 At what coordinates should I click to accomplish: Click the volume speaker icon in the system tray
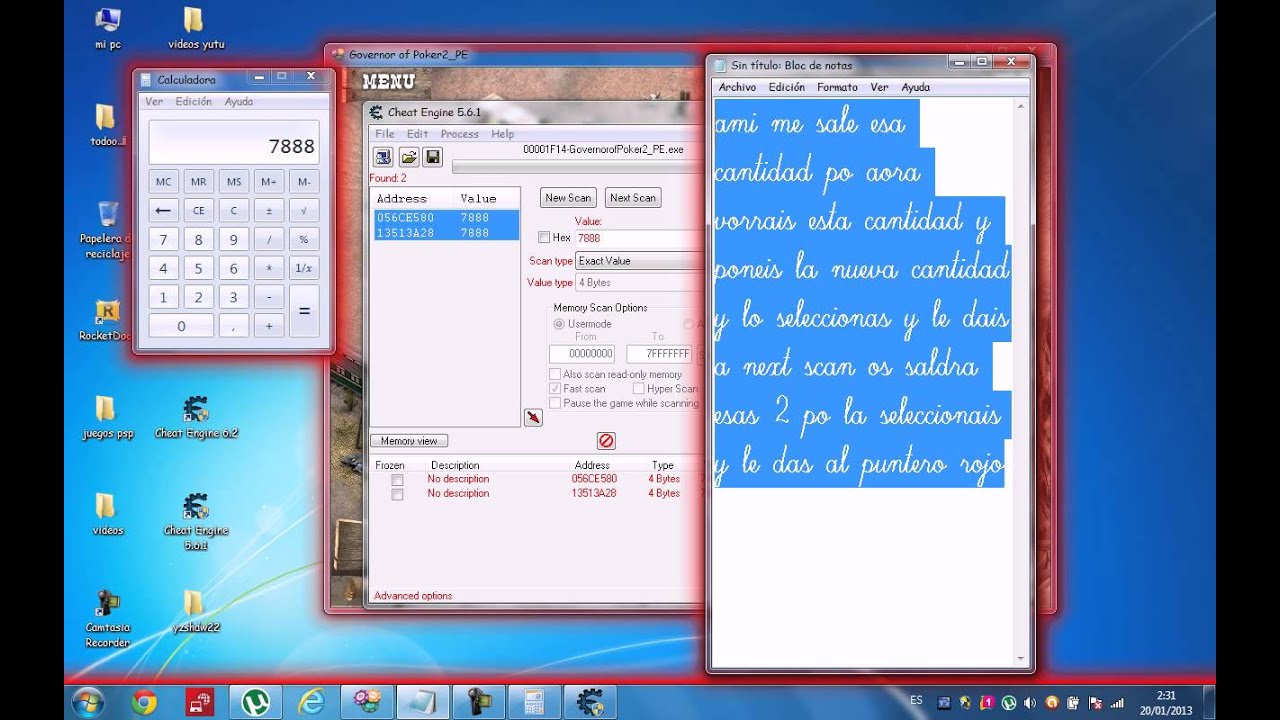click(x=1029, y=702)
